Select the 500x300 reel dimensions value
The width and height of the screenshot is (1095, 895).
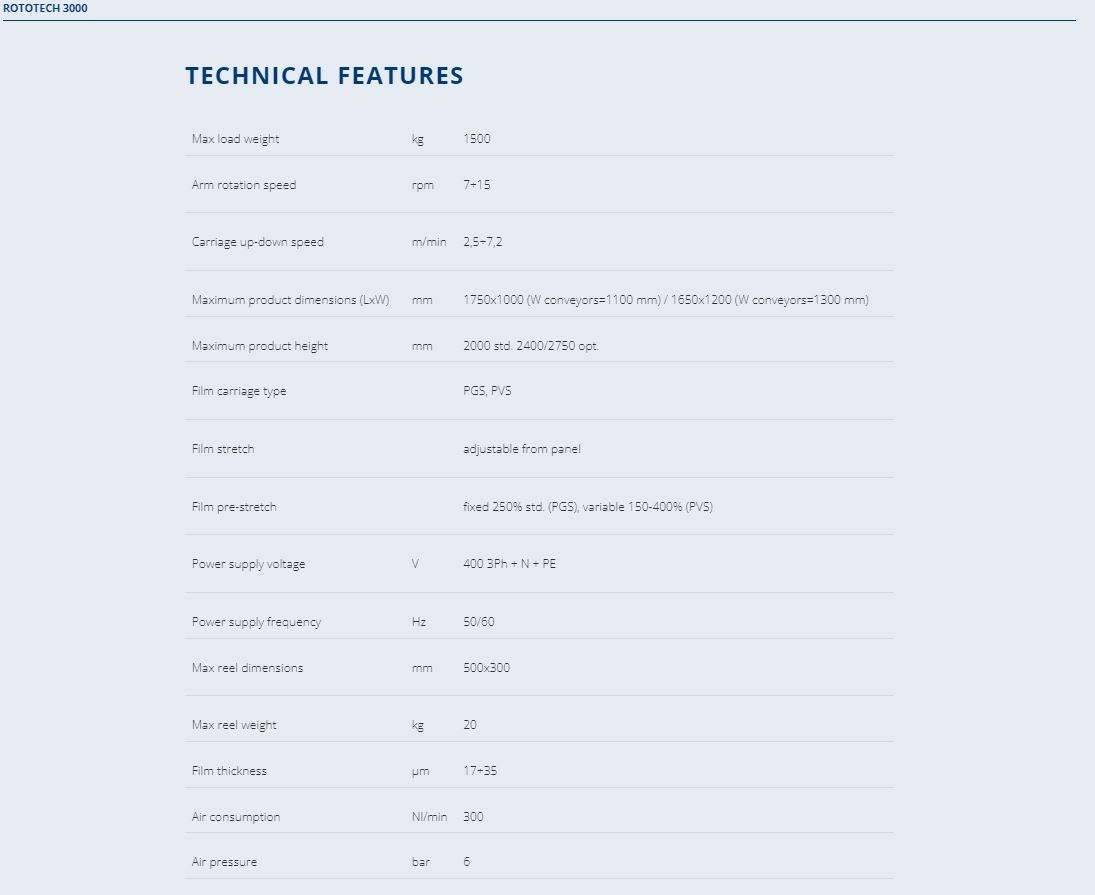click(487, 667)
